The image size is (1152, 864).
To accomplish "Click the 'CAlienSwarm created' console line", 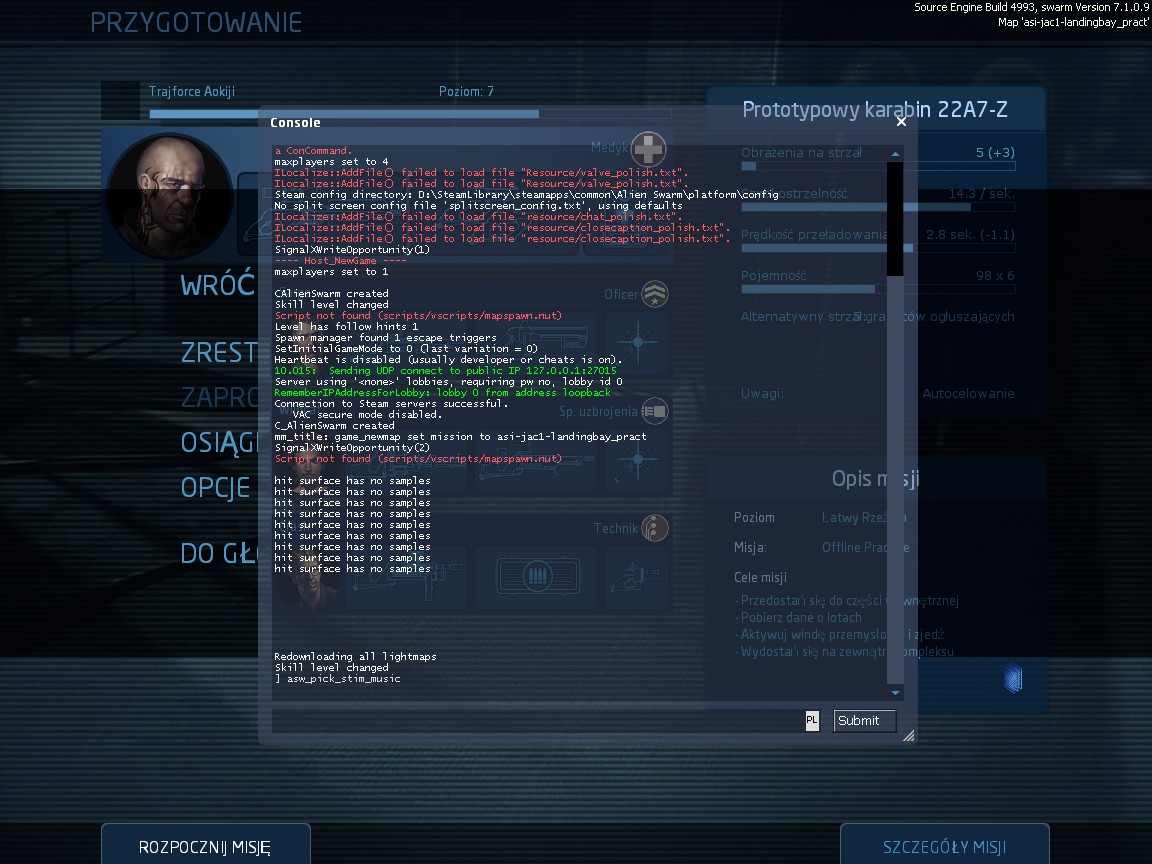I will pyautogui.click(x=331, y=294).
